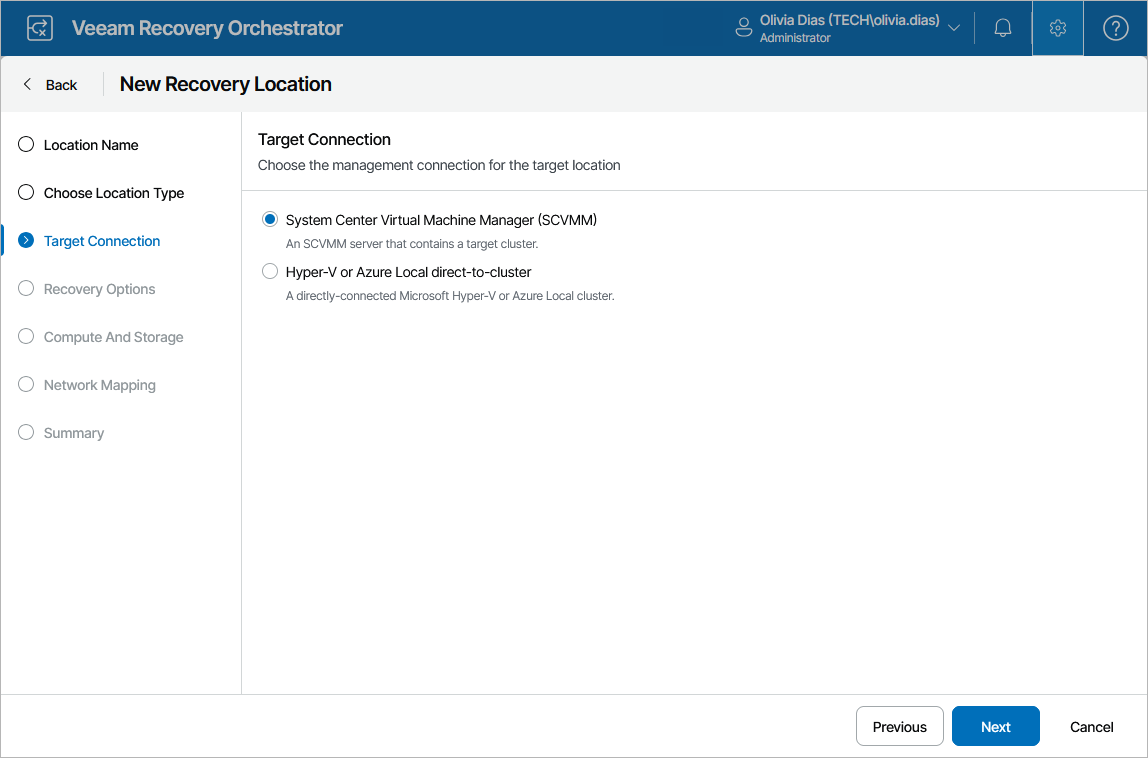Click the Target Connection step arrow icon
The width and height of the screenshot is (1148, 758).
click(x=26, y=241)
